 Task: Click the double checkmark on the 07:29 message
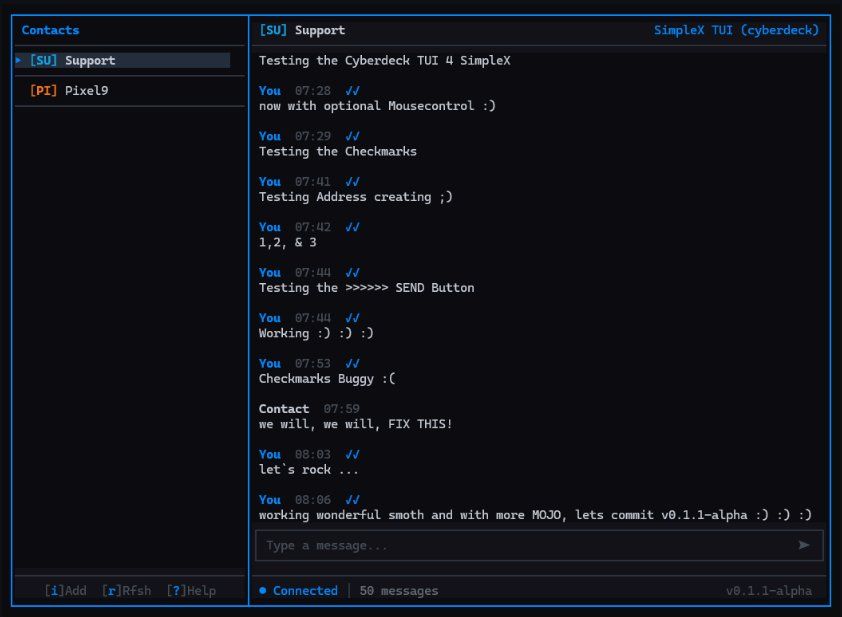[x=353, y=136]
